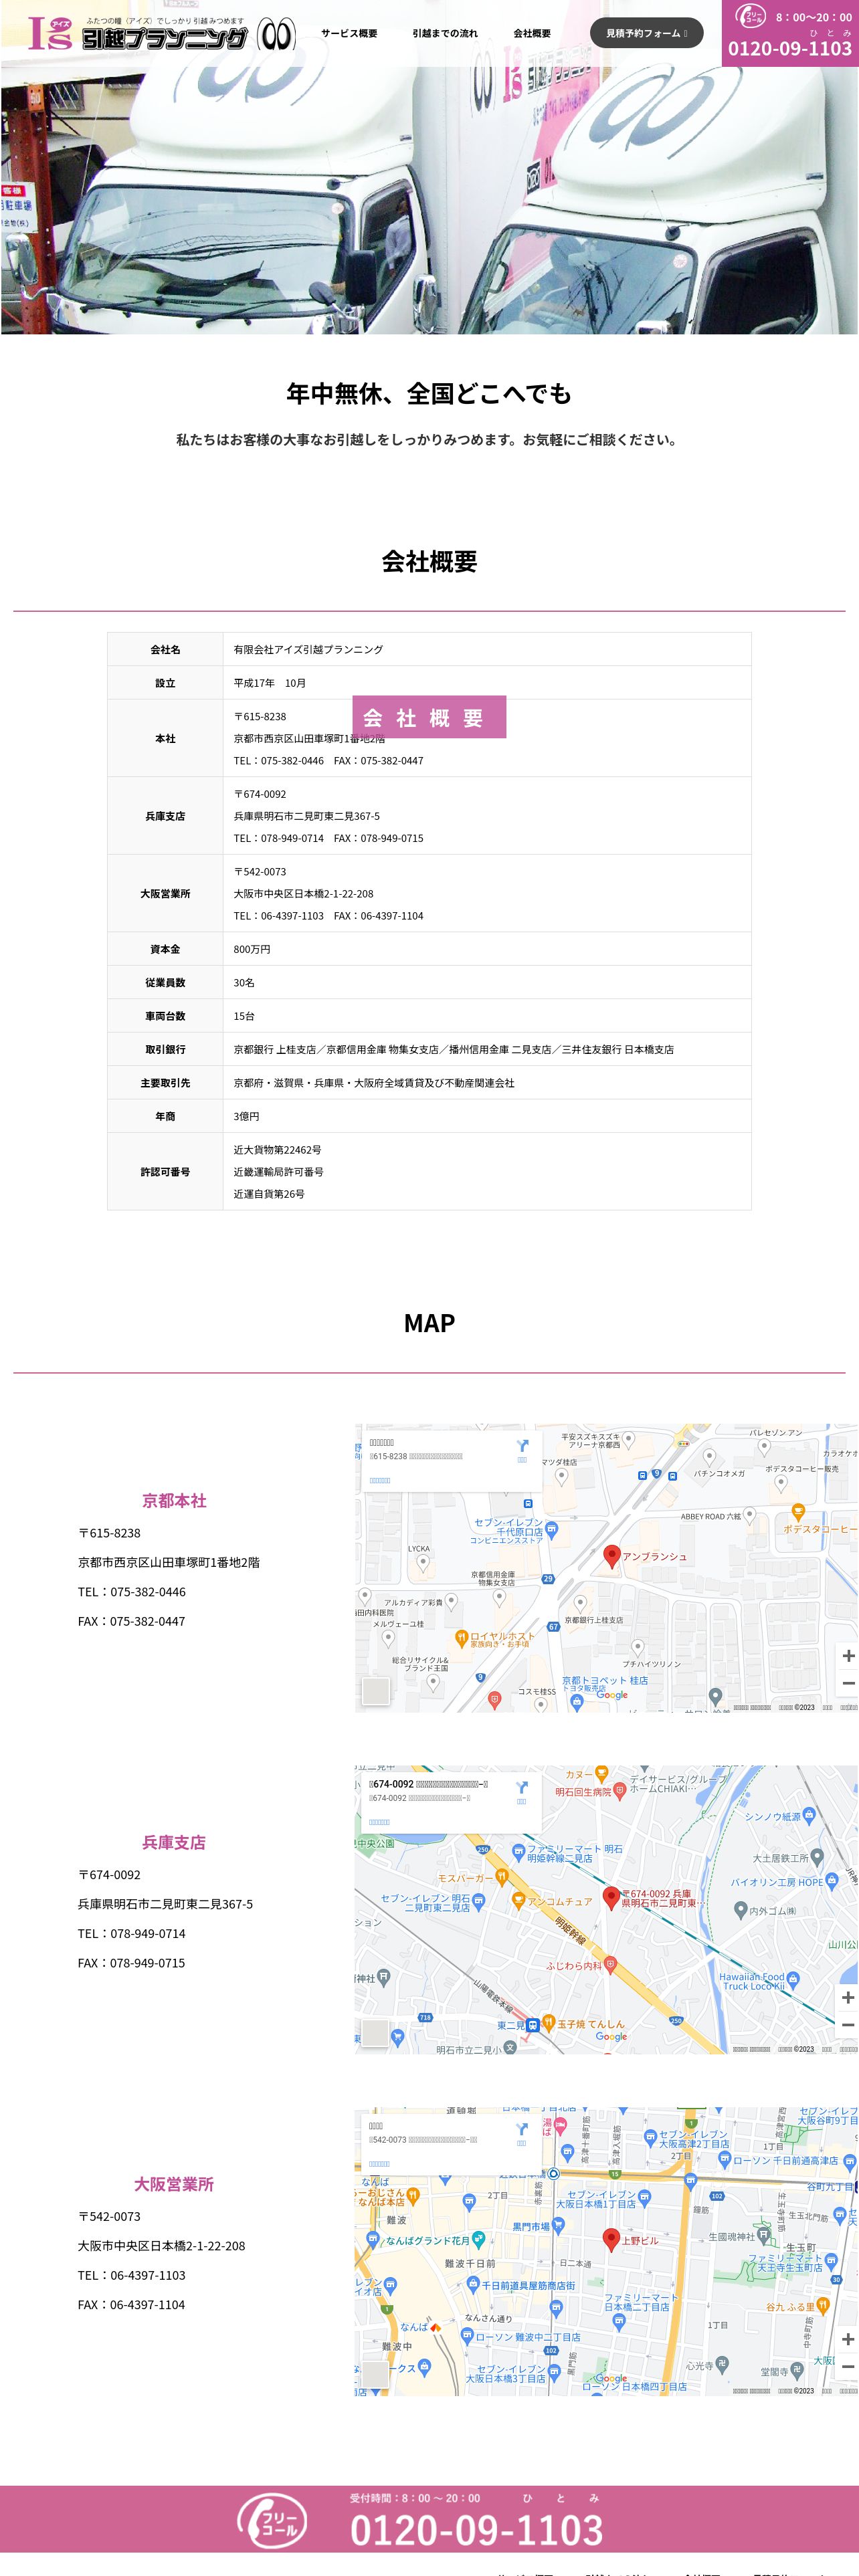Viewport: 859px width, 2576px height.
Task: Click Kyoto phone TEL:075-382-0446 beside map
Action: [x=132, y=1592]
